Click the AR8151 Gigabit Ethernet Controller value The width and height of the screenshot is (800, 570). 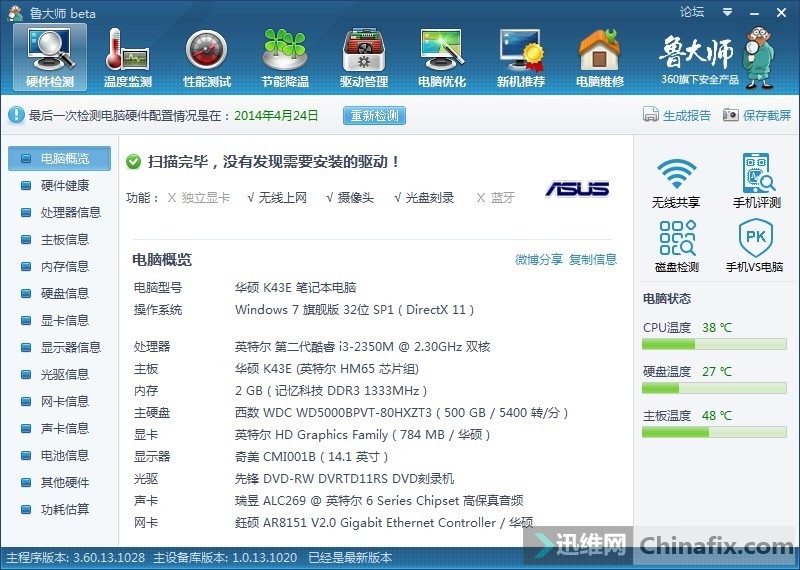384,522
